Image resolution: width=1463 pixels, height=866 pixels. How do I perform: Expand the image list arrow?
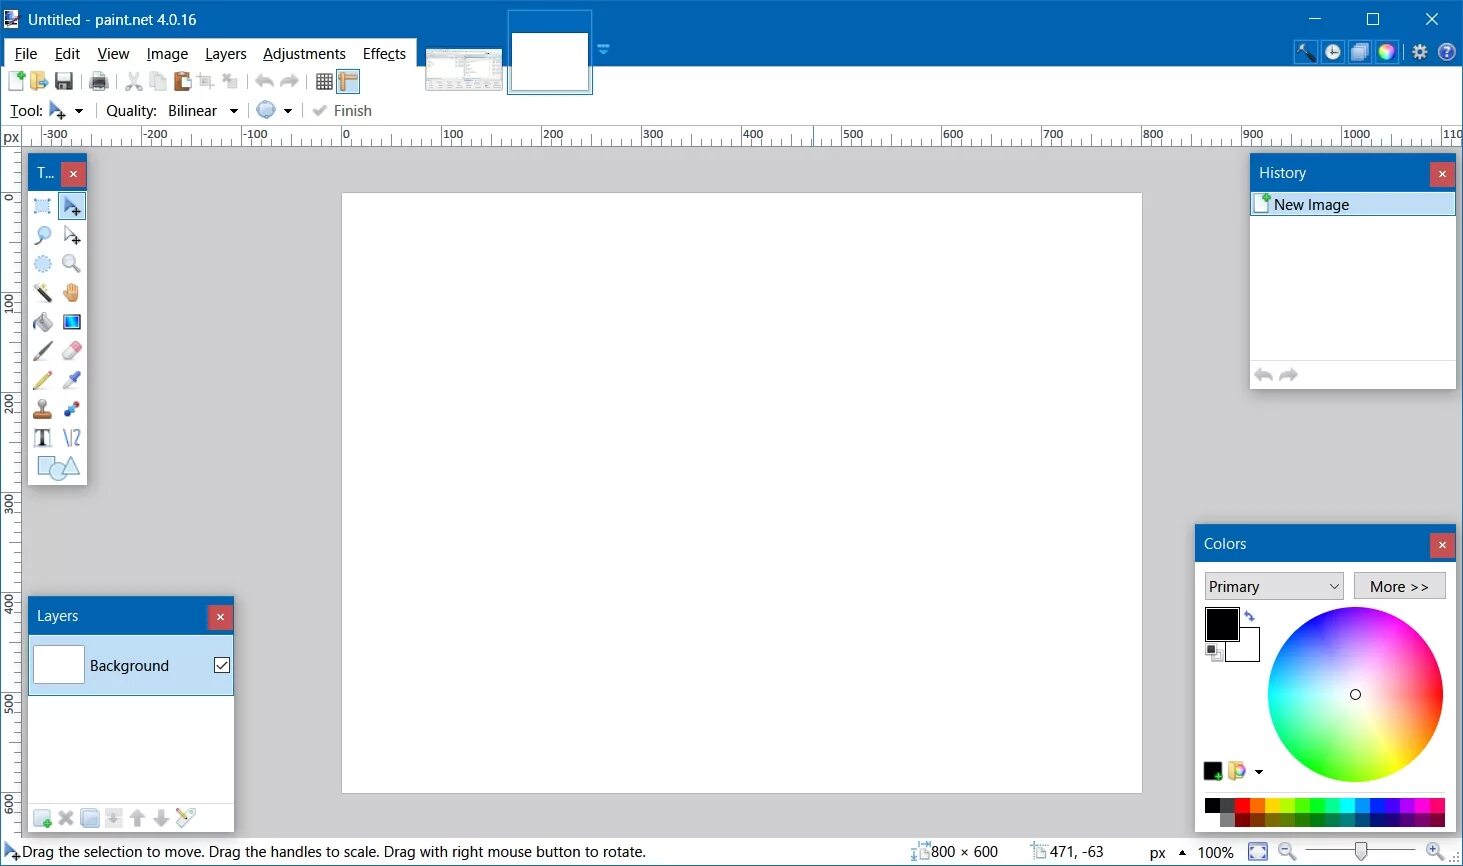pyautogui.click(x=603, y=49)
